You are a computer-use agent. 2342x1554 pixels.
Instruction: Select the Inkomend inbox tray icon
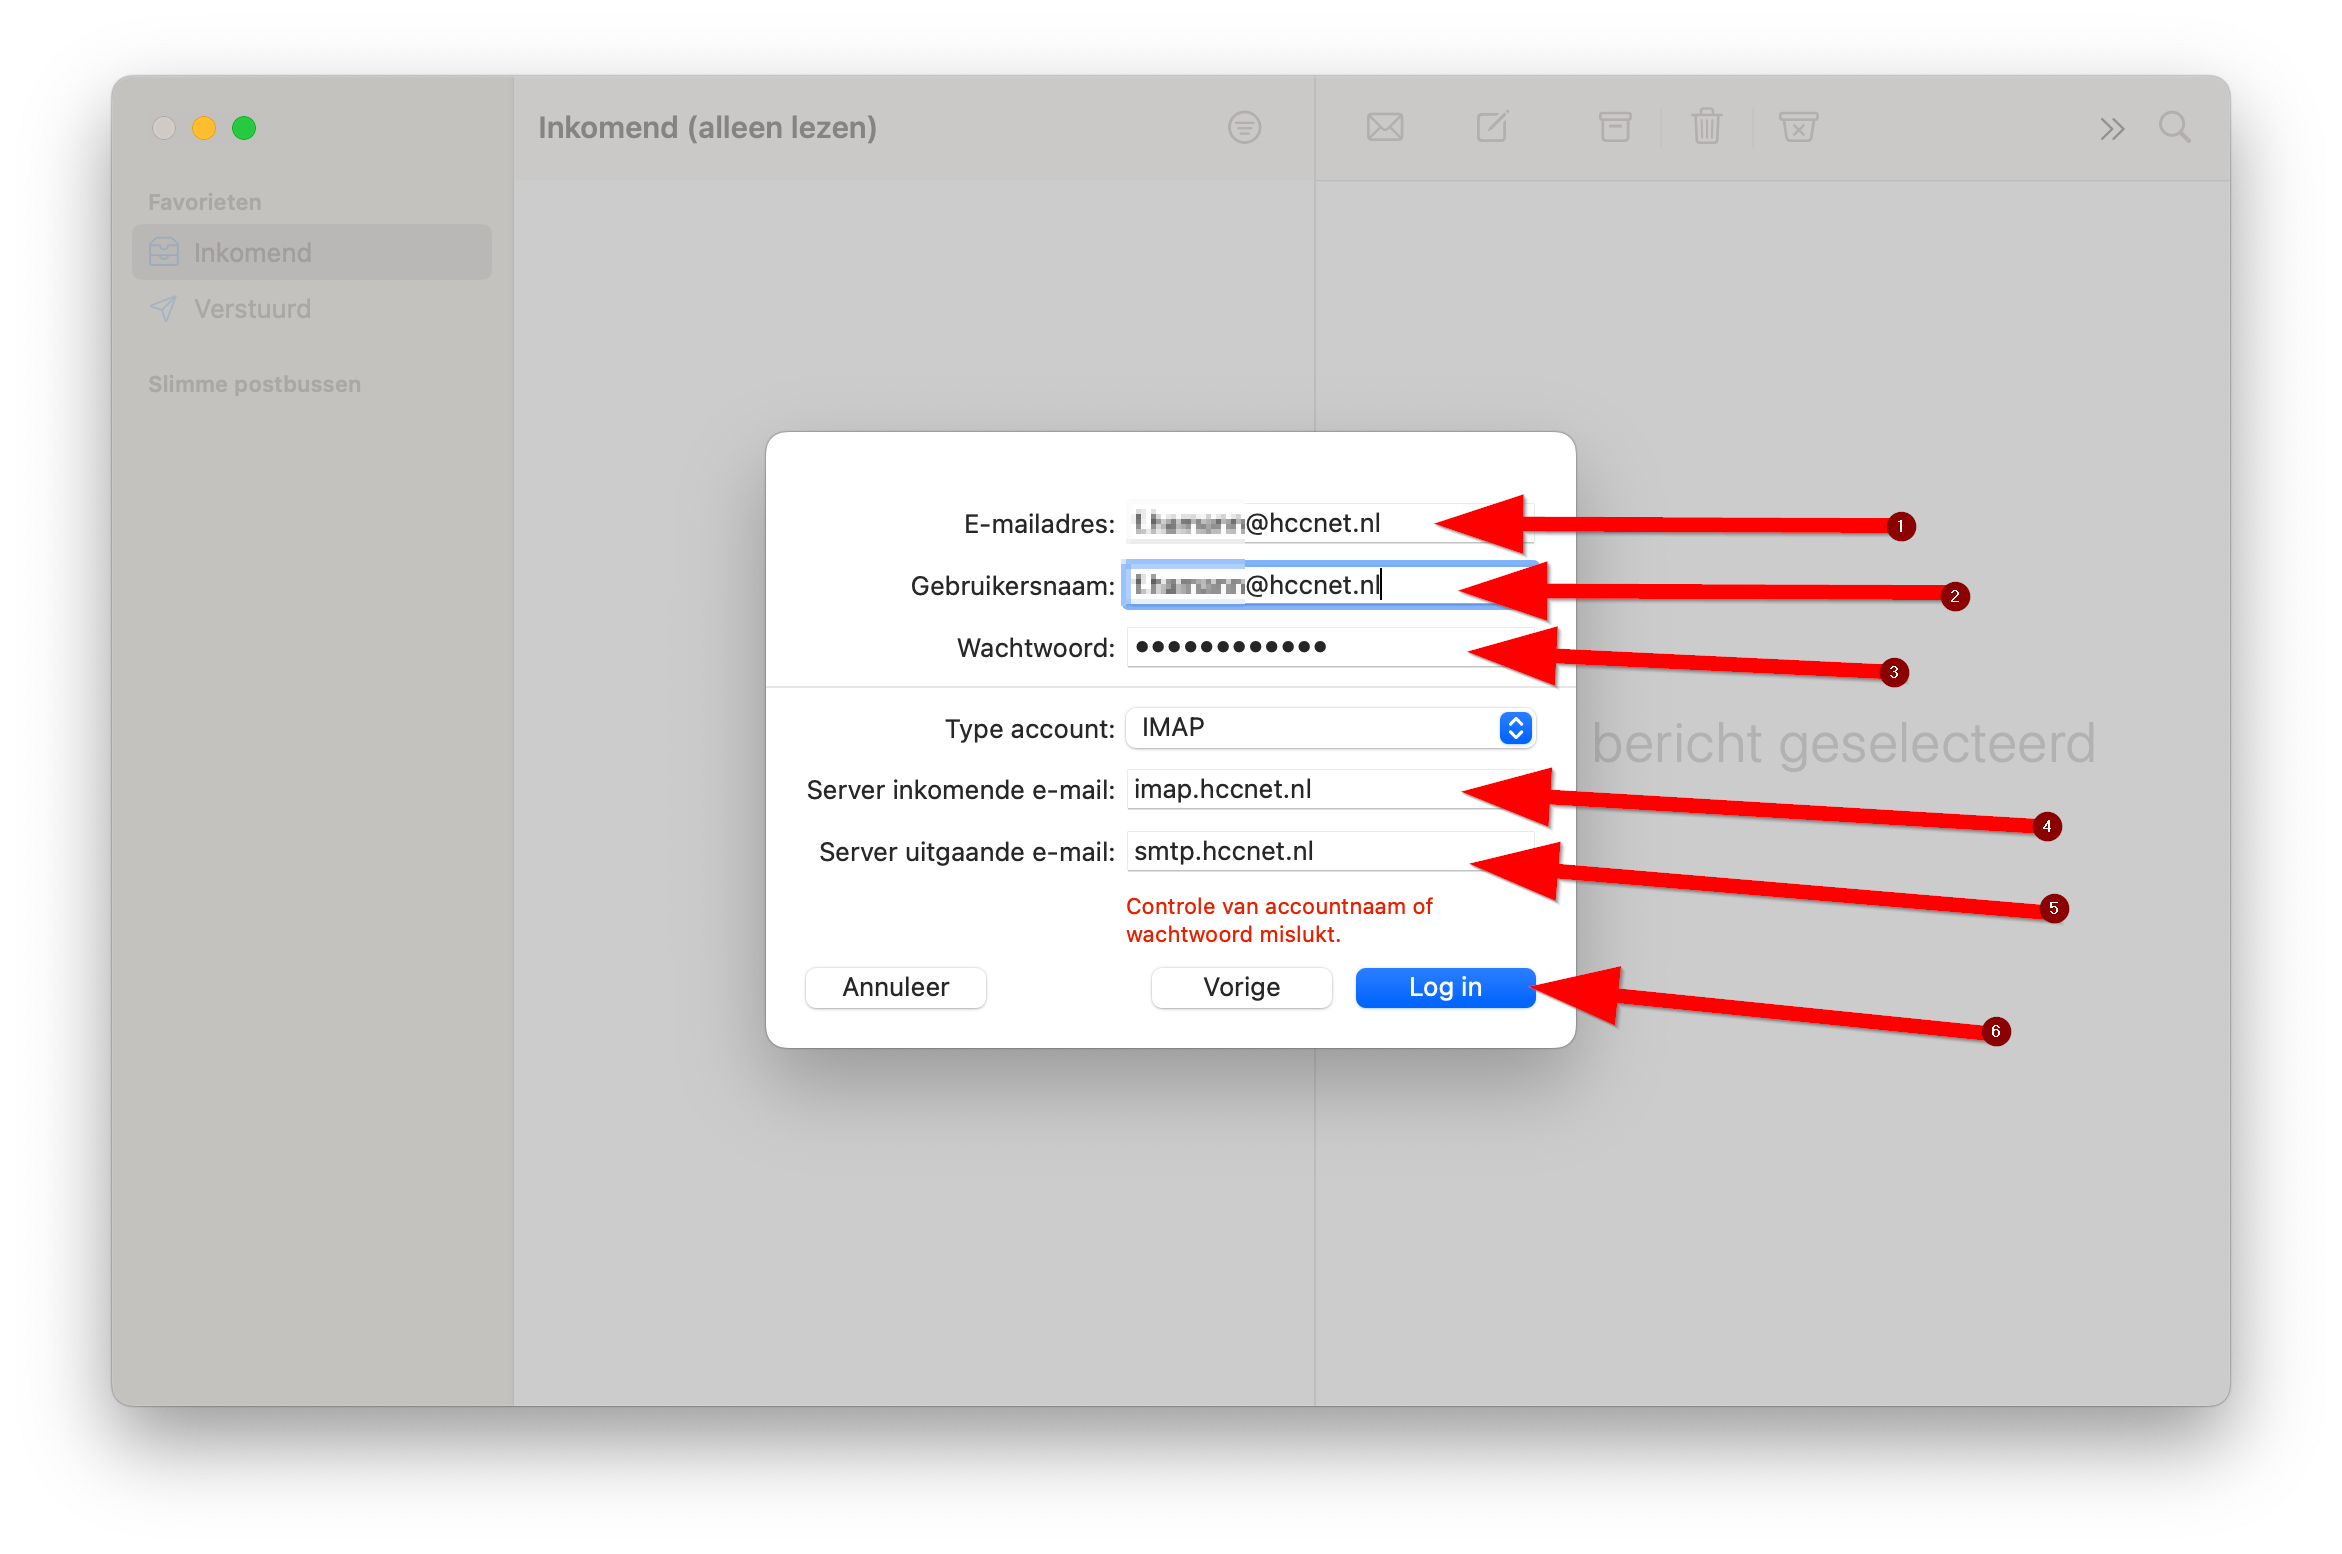(163, 252)
